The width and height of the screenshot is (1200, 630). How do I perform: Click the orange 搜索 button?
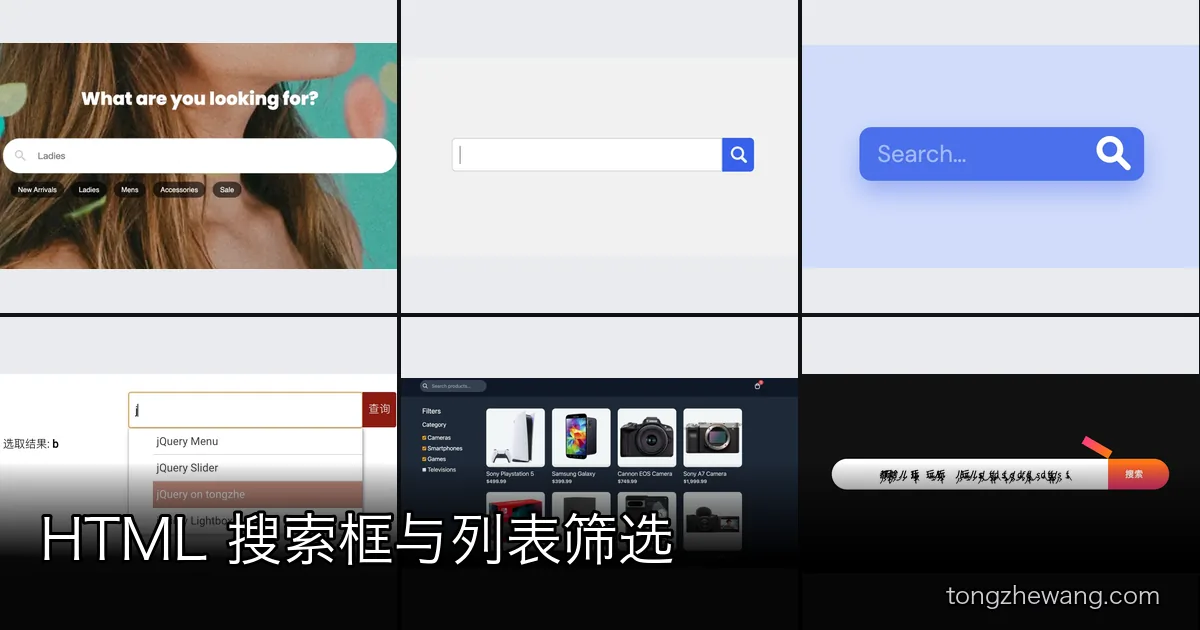[x=1138, y=474]
